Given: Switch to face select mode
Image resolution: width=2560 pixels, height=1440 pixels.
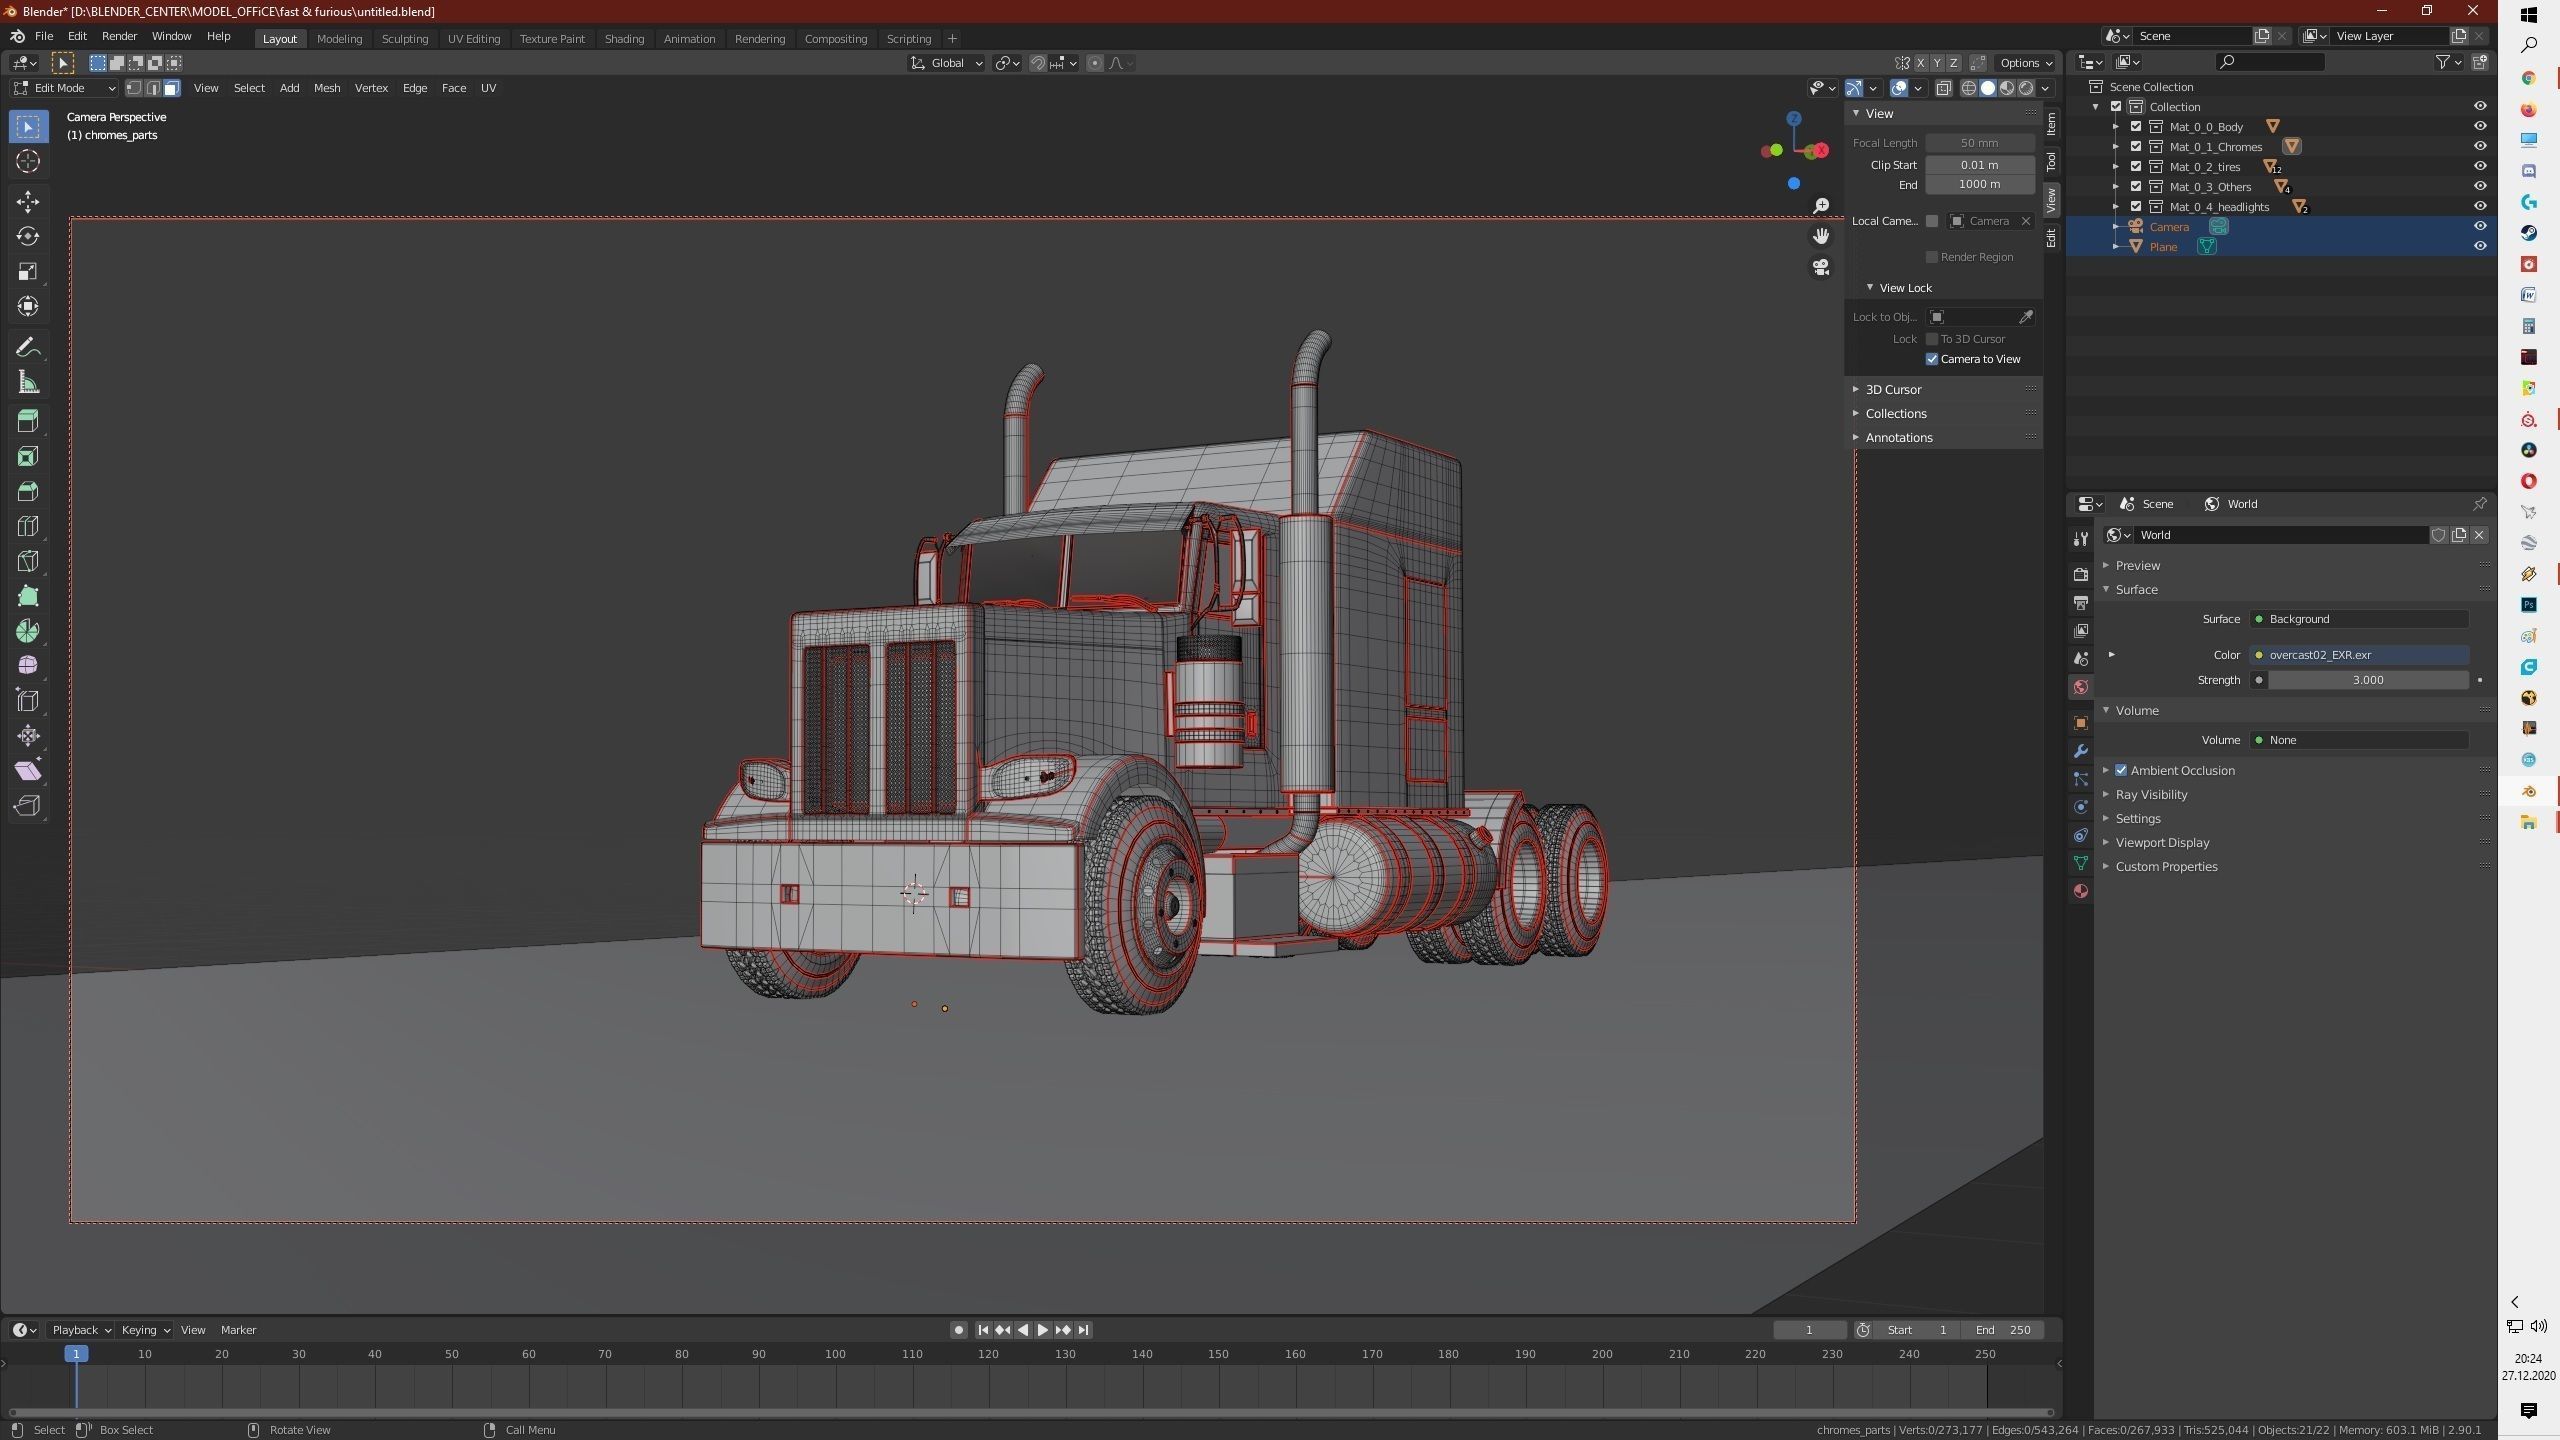Looking at the screenshot, I should point(172,88).
